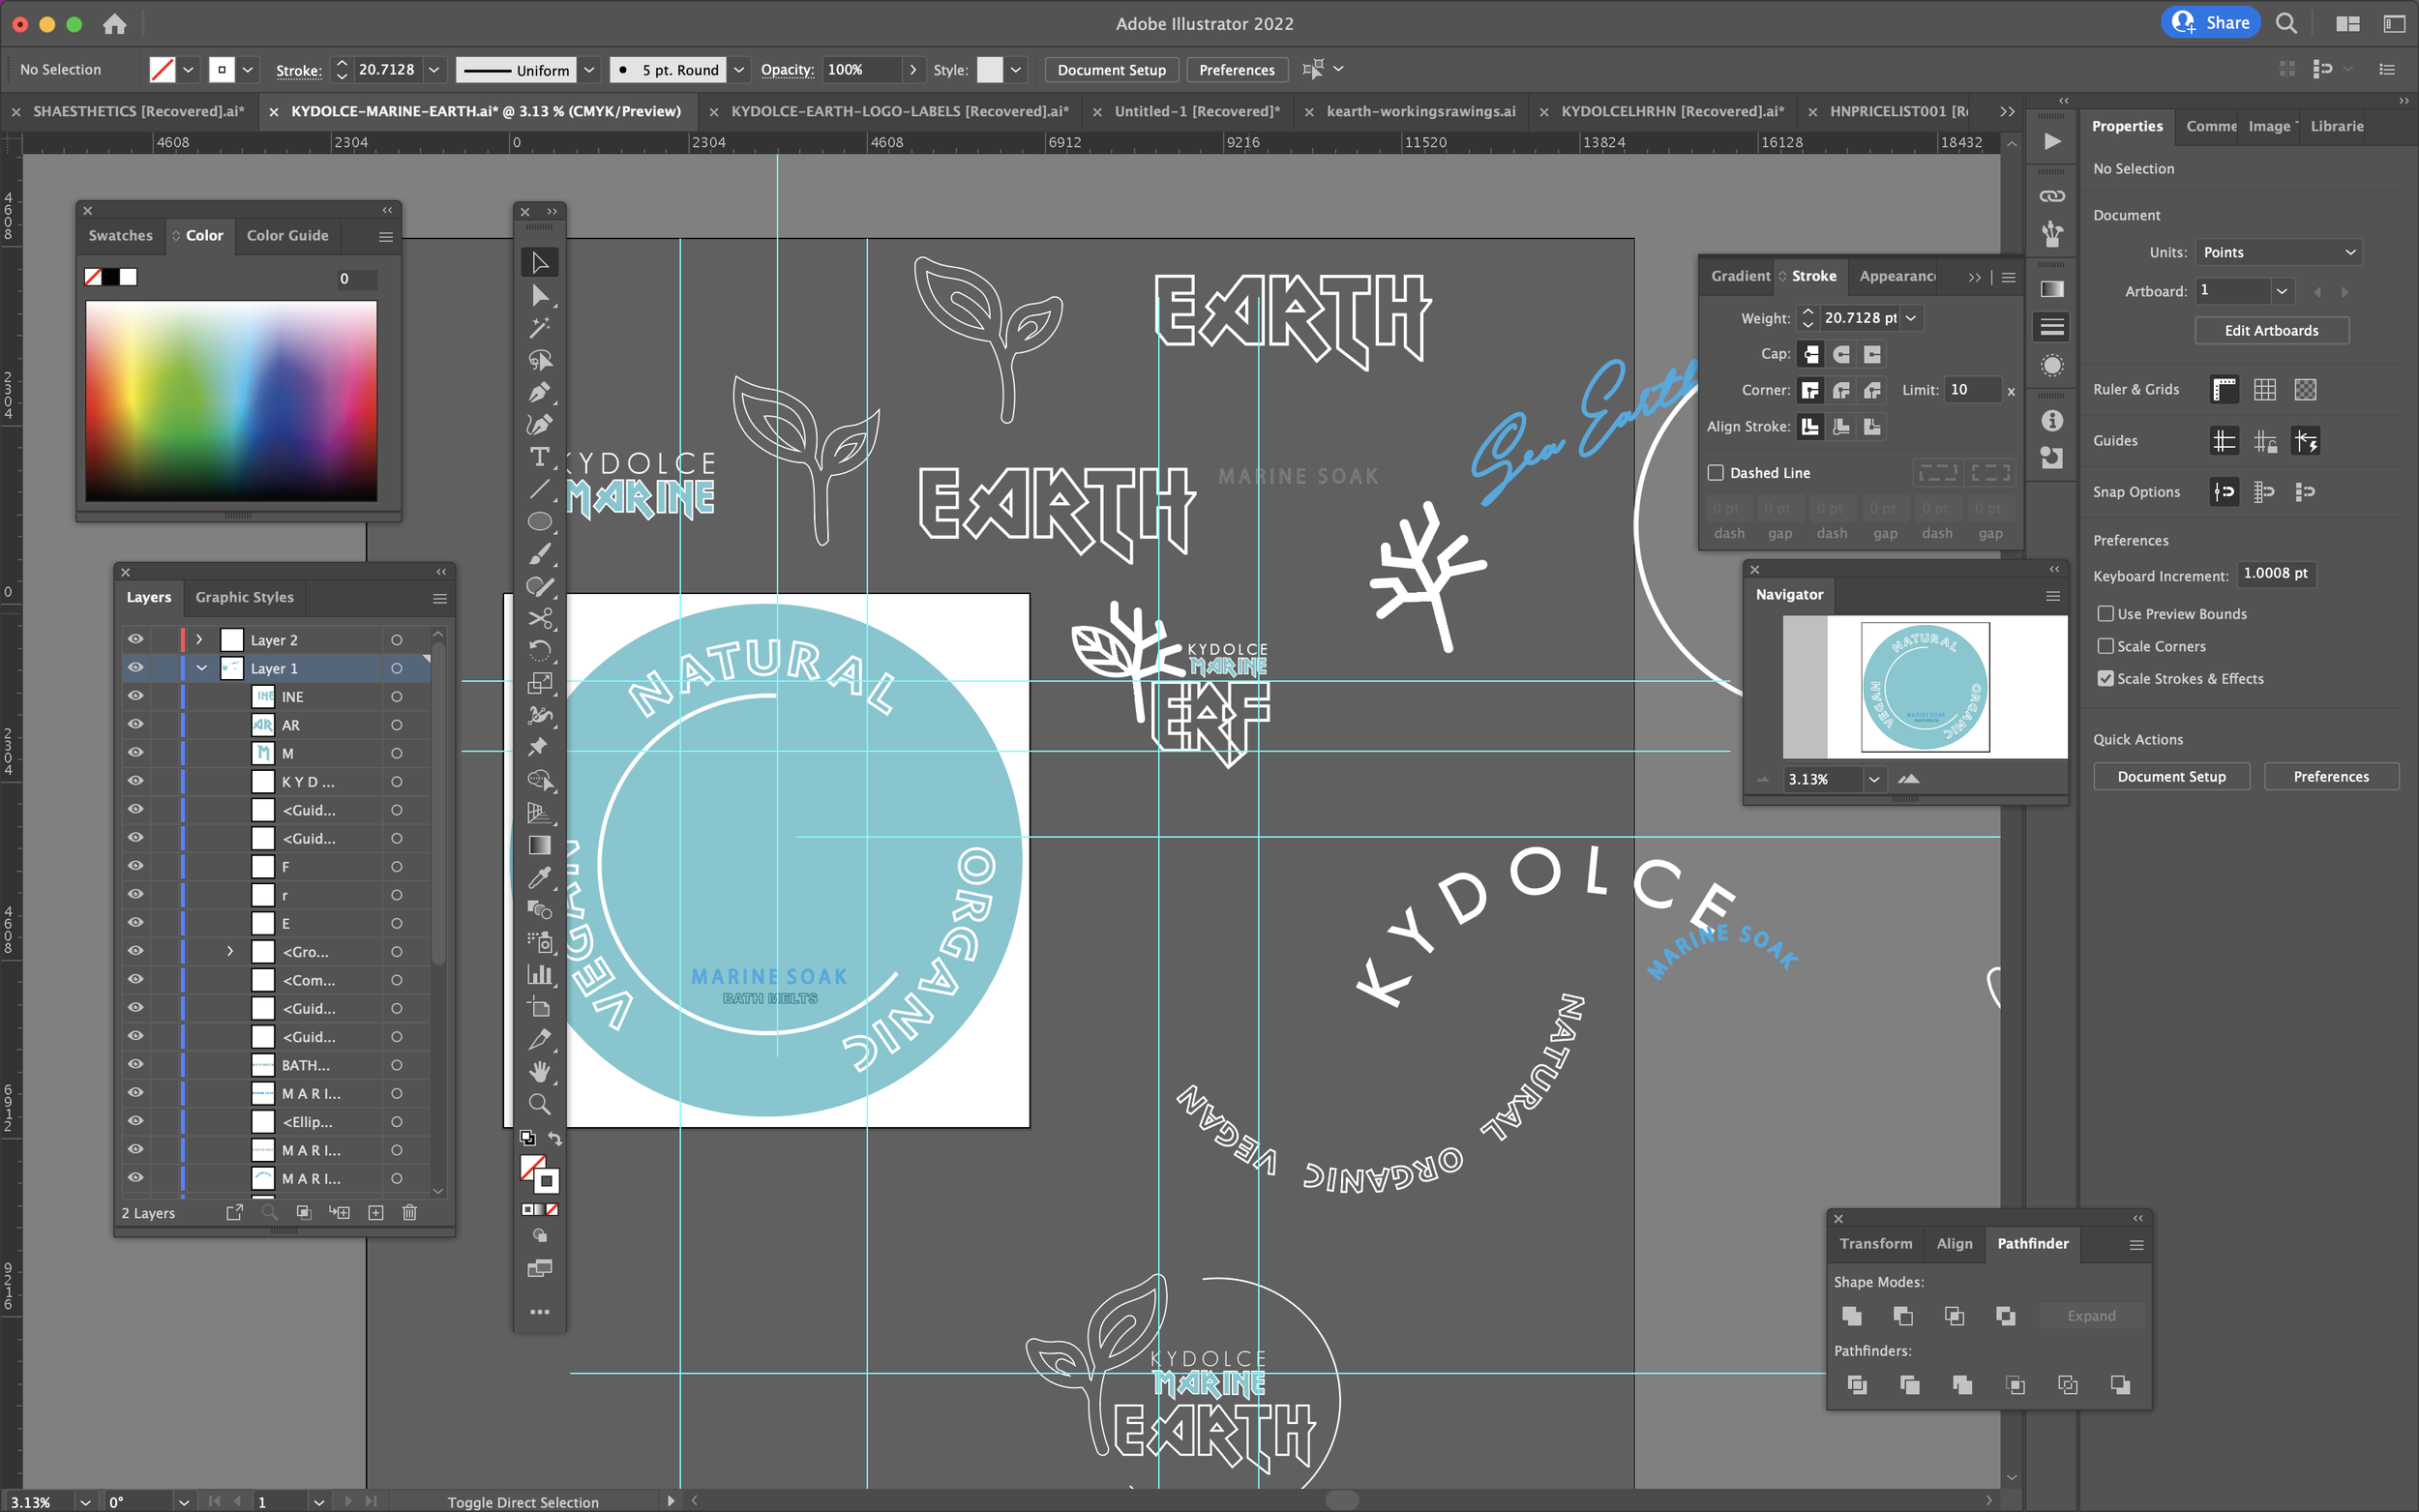2419x1512 pixels.
Task: Switch to the Swatches tab
Action: pyautogui.click(x=121, y=236)
